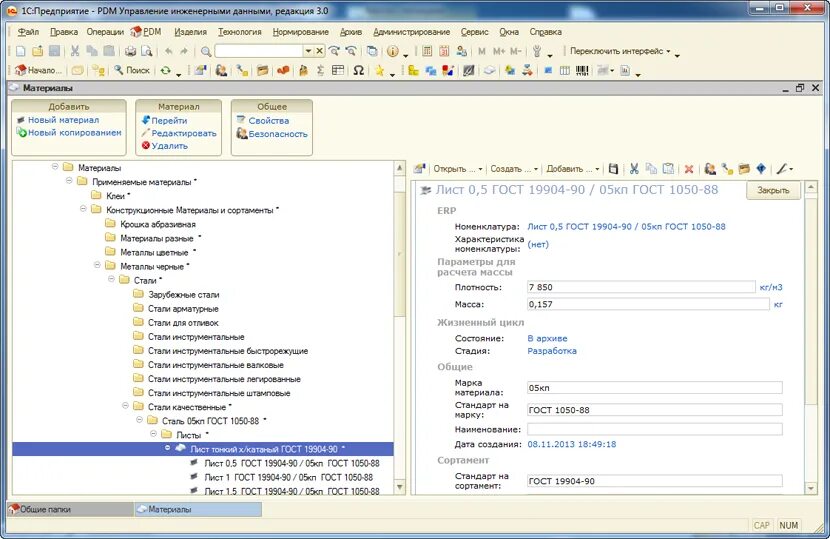Screen dimensions: 830x539
Task: Click Новый материал link
Action: 64,120
